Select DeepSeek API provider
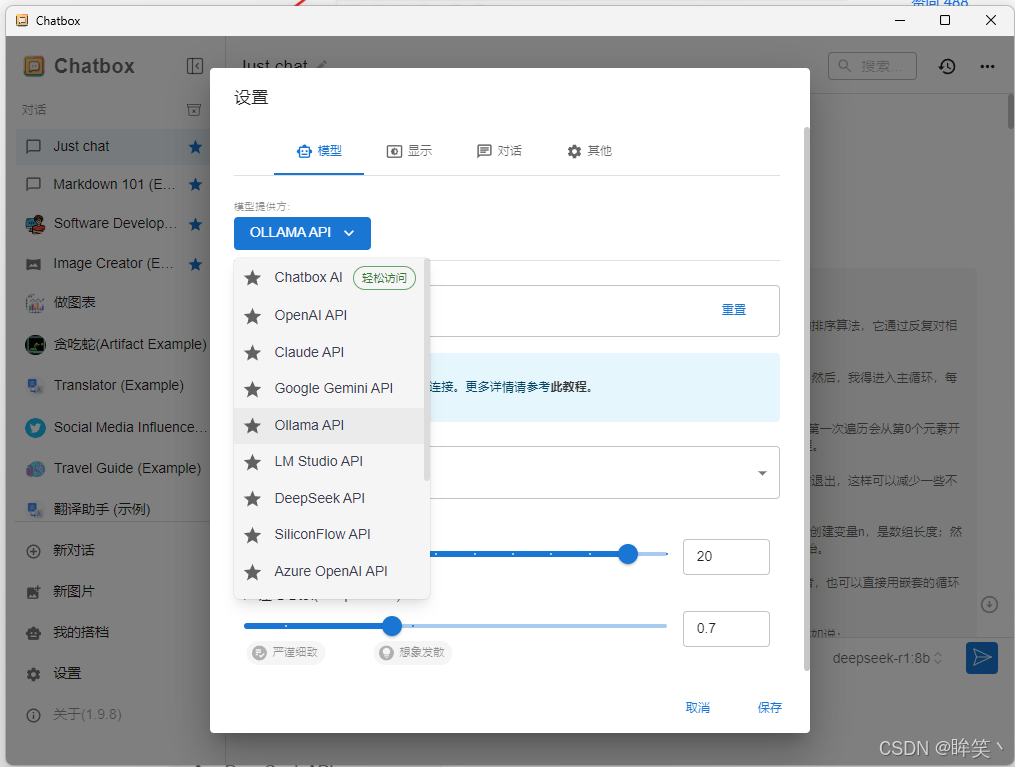 (x=329, y=498)
